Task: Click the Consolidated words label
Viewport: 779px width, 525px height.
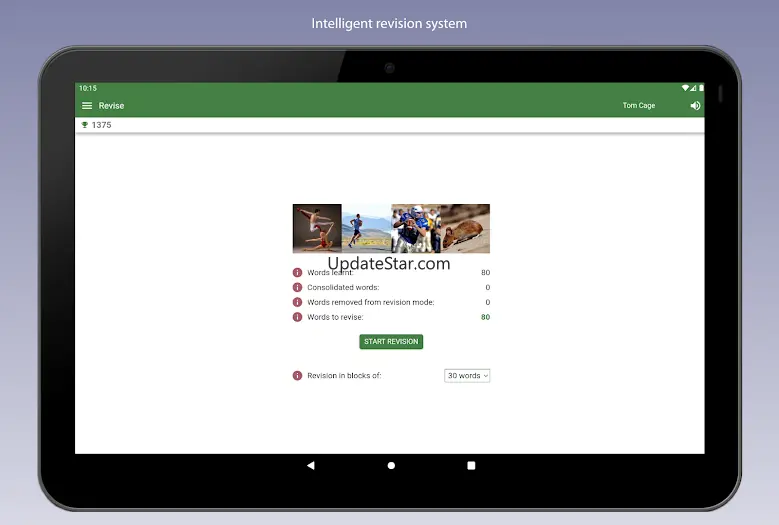Action: [343, 288]
